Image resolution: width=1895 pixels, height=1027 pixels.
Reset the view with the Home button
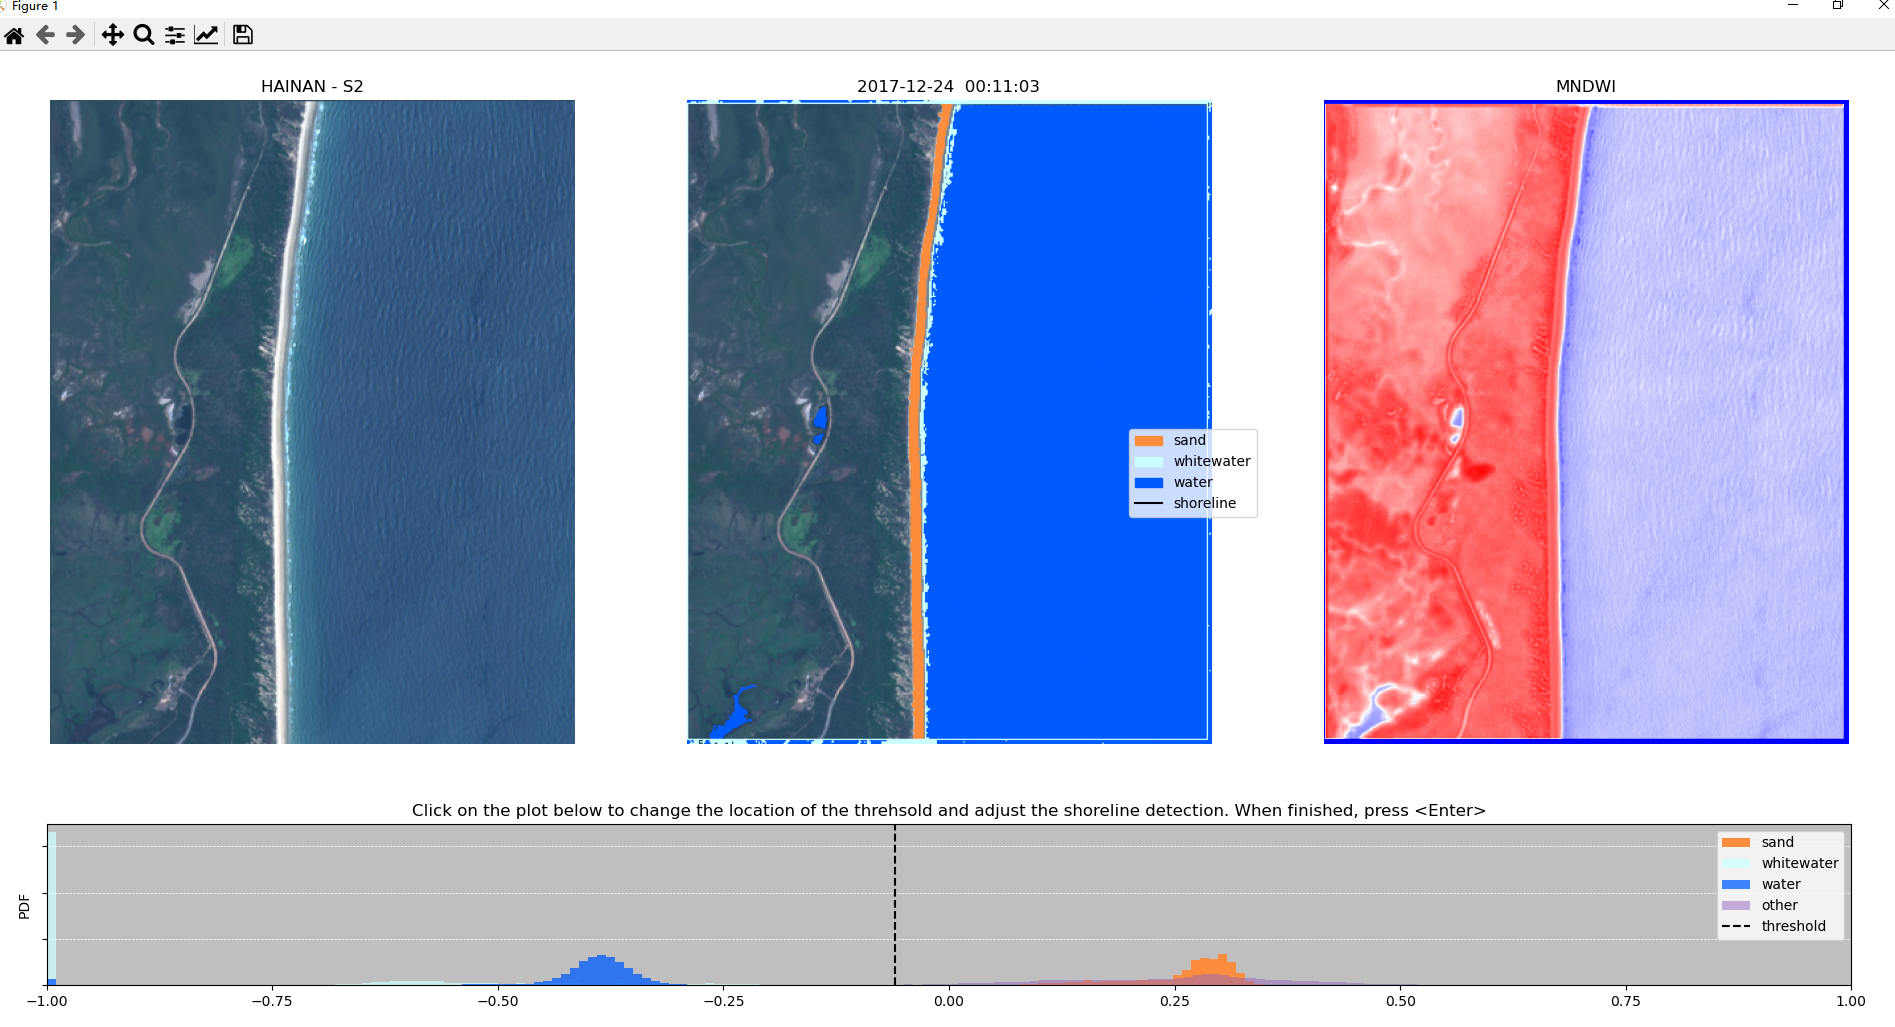point(14,35)
